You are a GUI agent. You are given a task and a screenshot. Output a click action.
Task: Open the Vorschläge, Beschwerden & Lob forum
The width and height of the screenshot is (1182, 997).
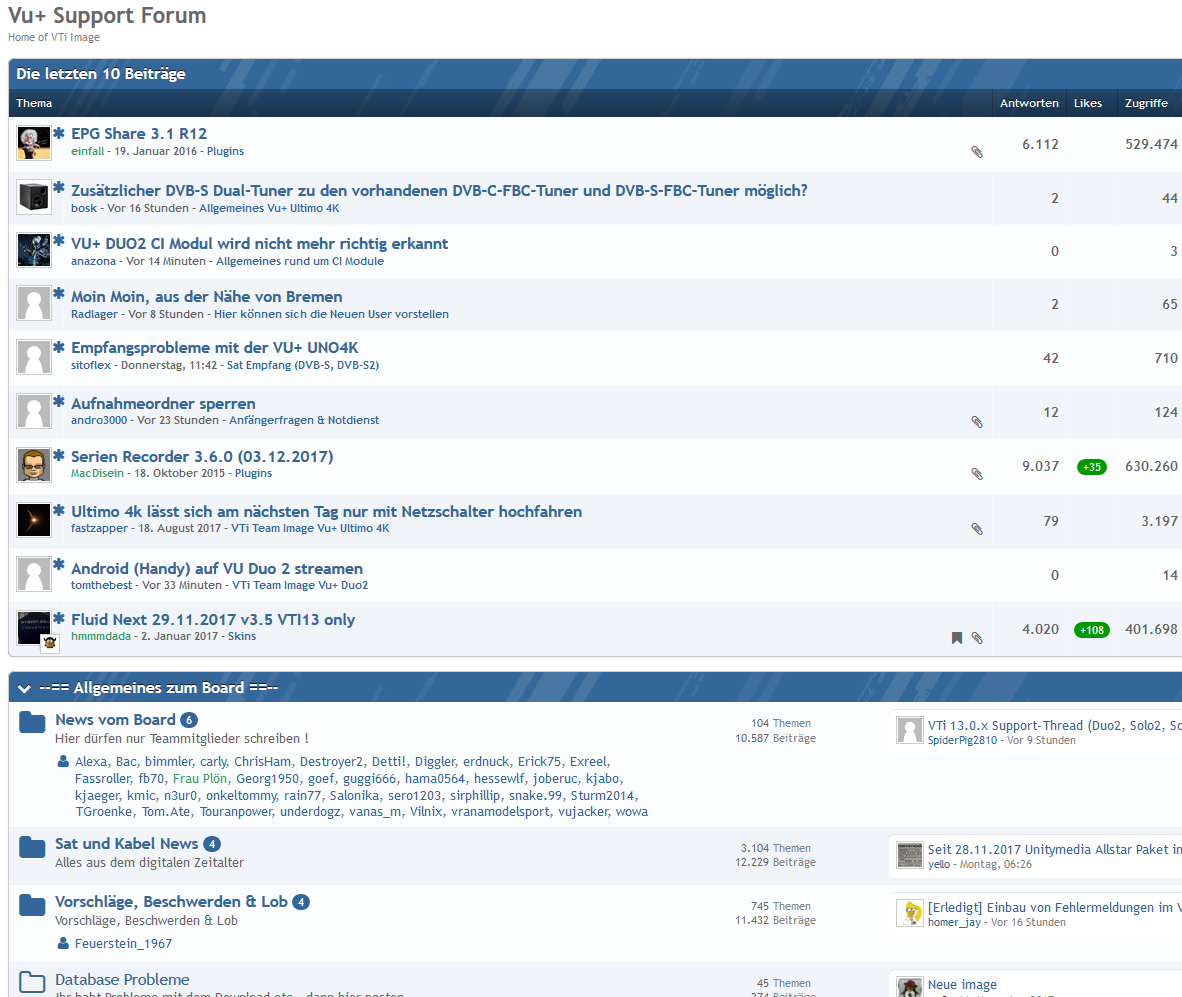pos(171,901)
